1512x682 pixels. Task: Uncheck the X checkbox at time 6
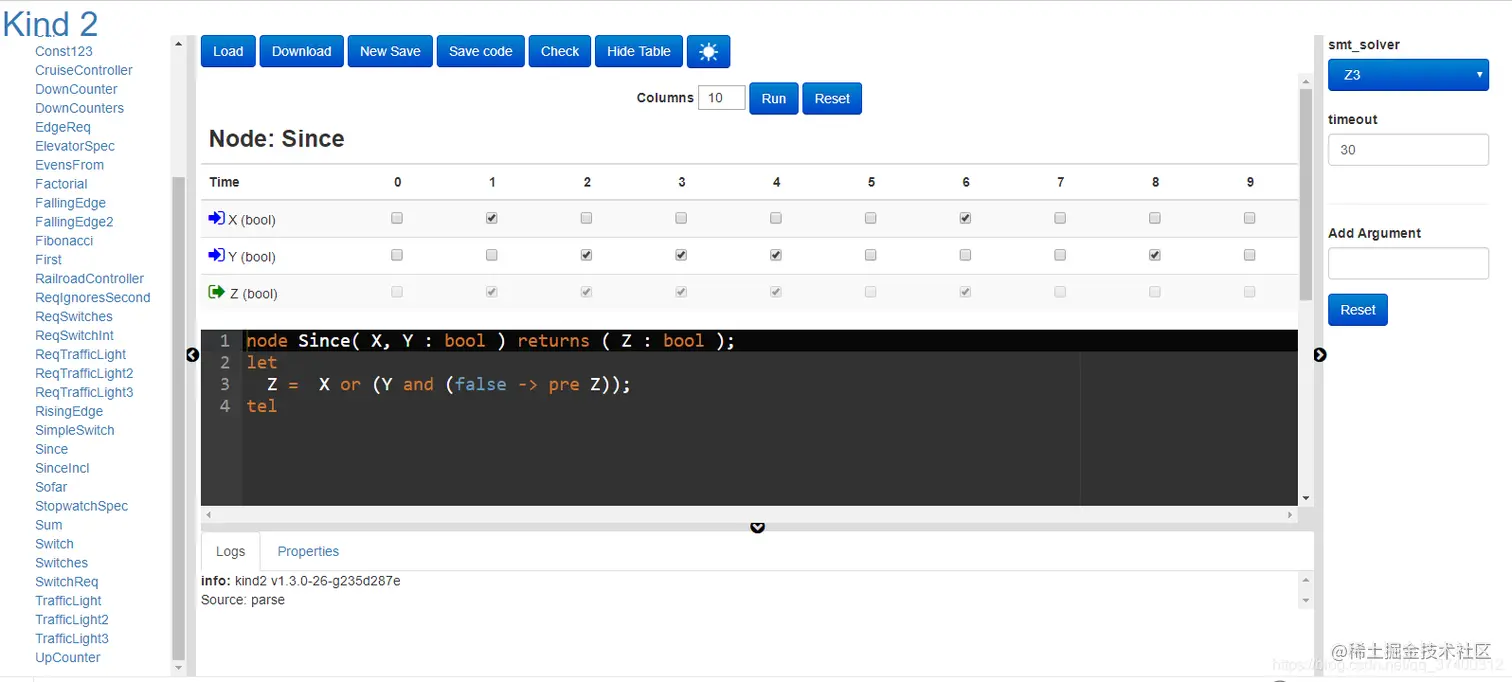click(965, 218)
